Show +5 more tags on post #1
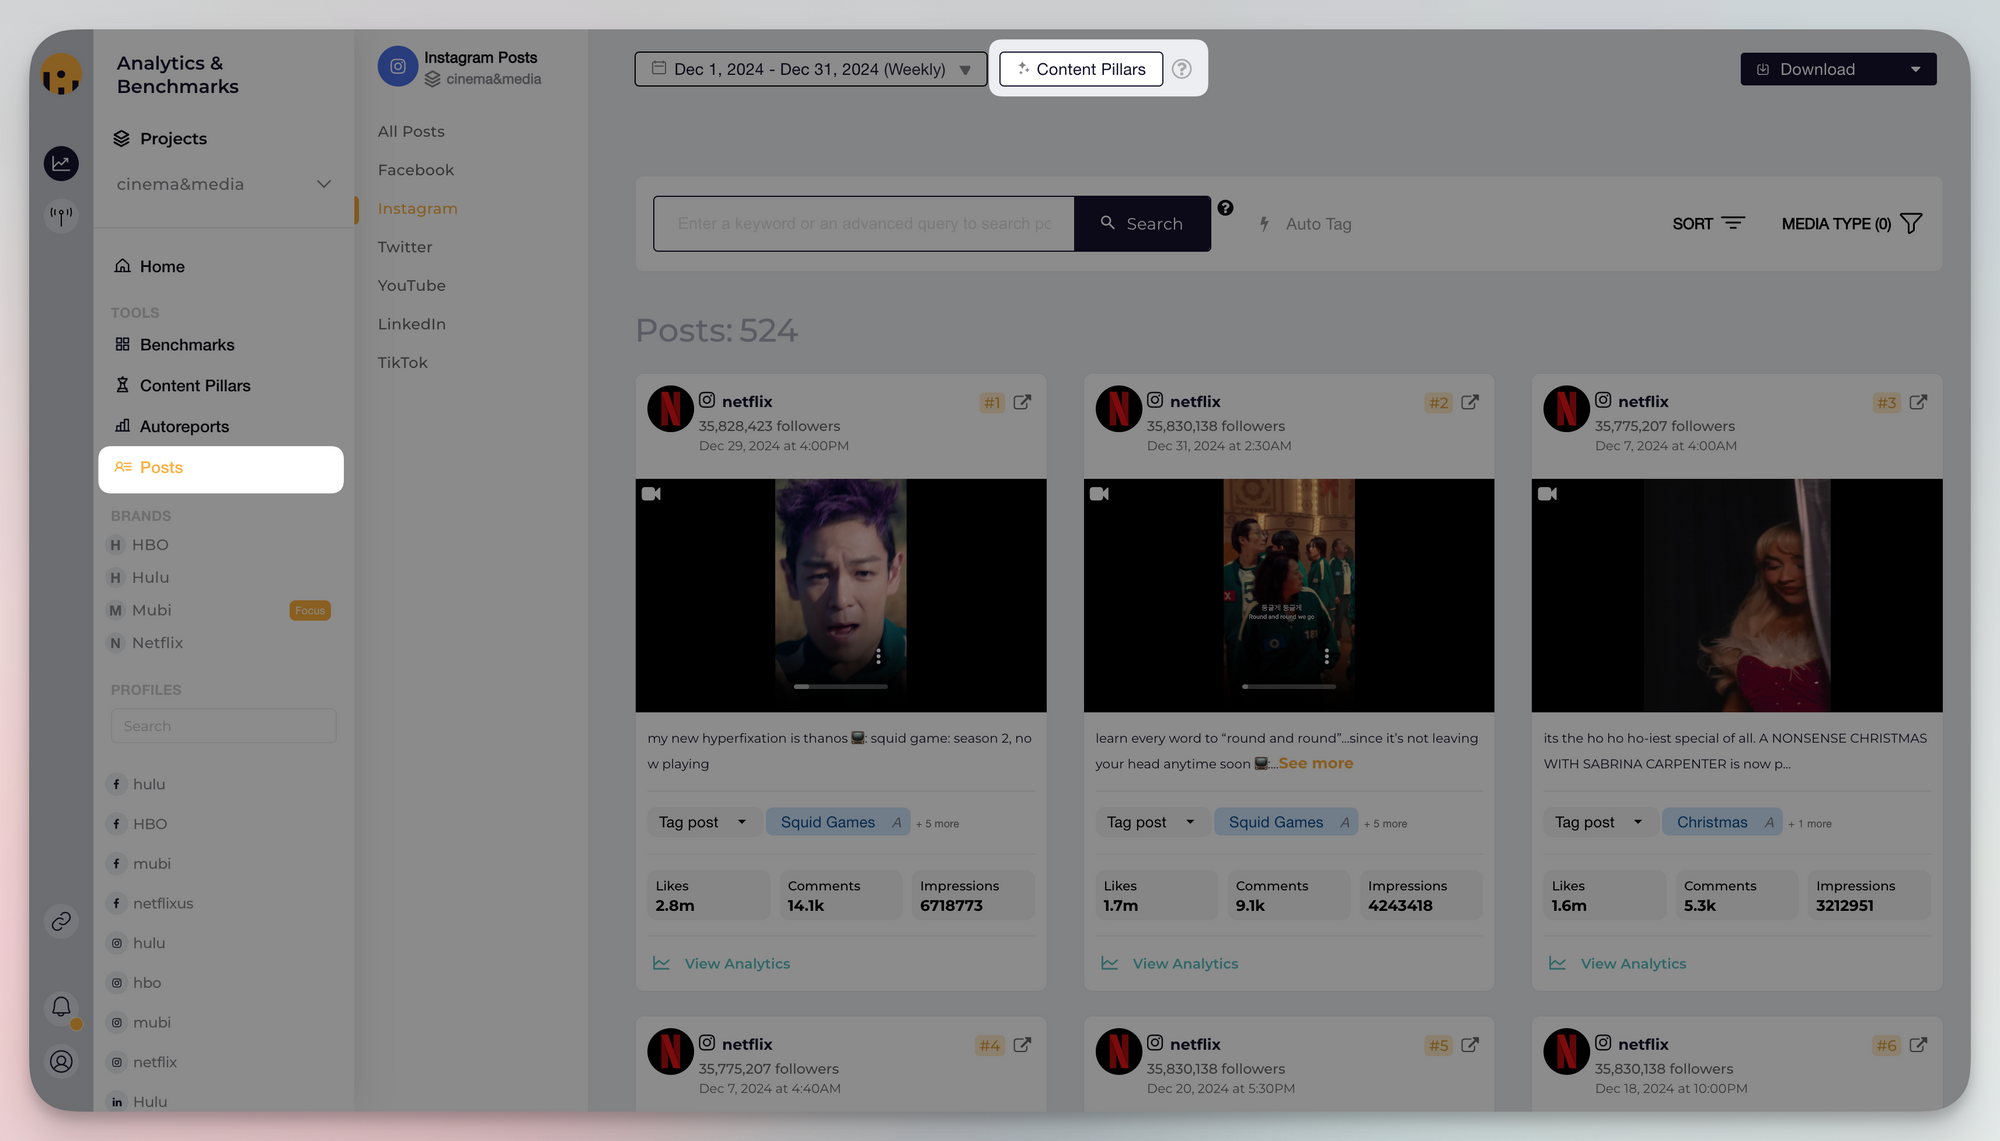2000x1141 pixels. click(x=937, y=824)
